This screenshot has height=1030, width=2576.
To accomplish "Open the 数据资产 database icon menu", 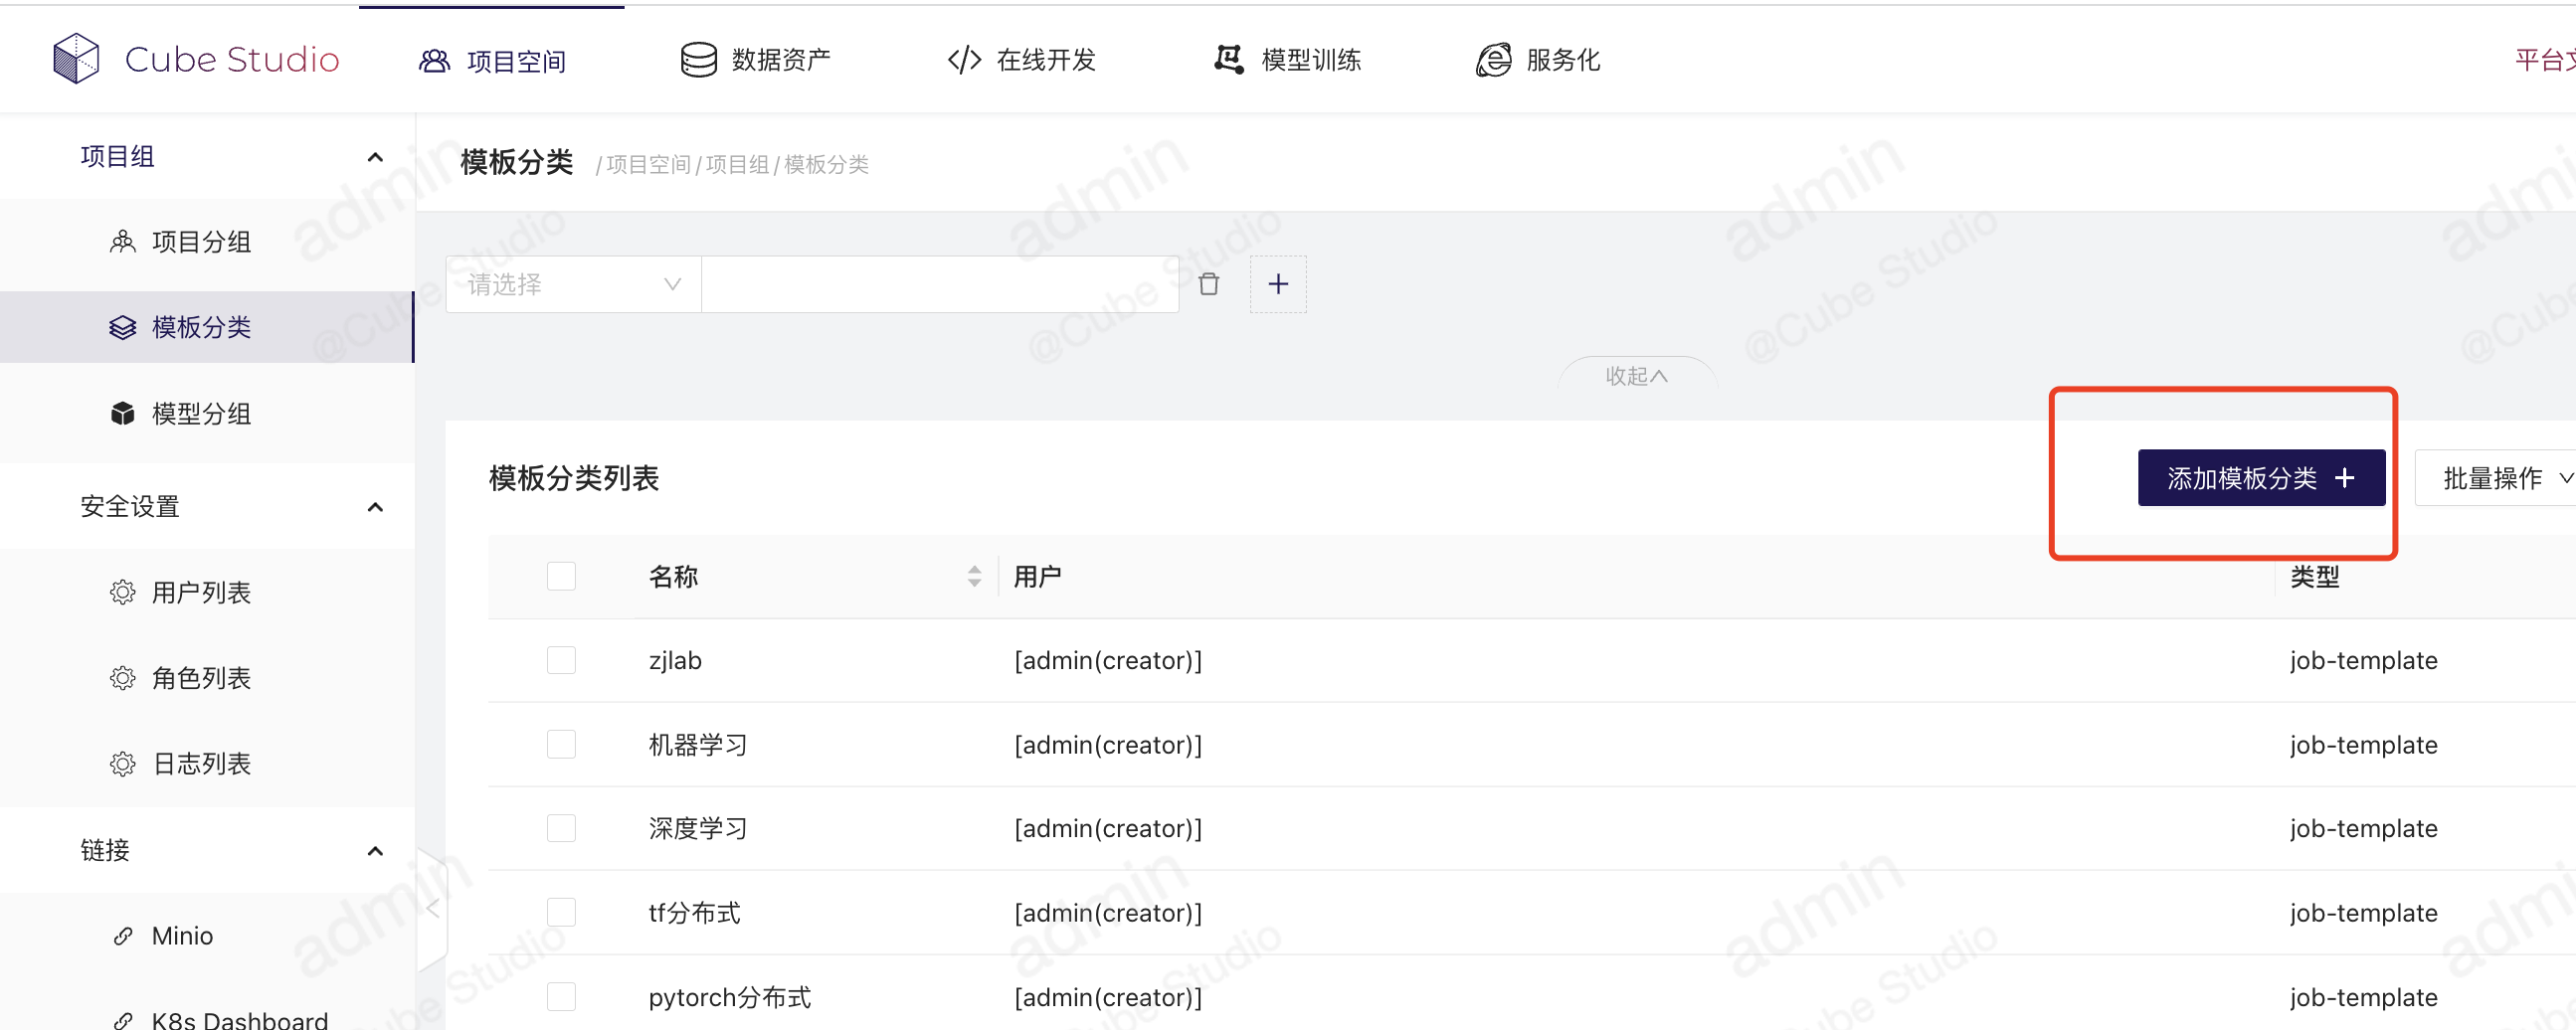I will click(x=698, y=60).
